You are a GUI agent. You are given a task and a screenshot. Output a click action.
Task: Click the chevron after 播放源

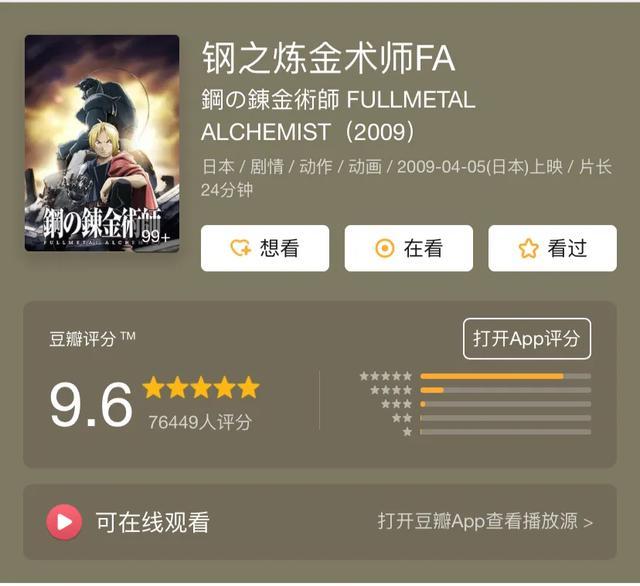[x=588, y=523]
